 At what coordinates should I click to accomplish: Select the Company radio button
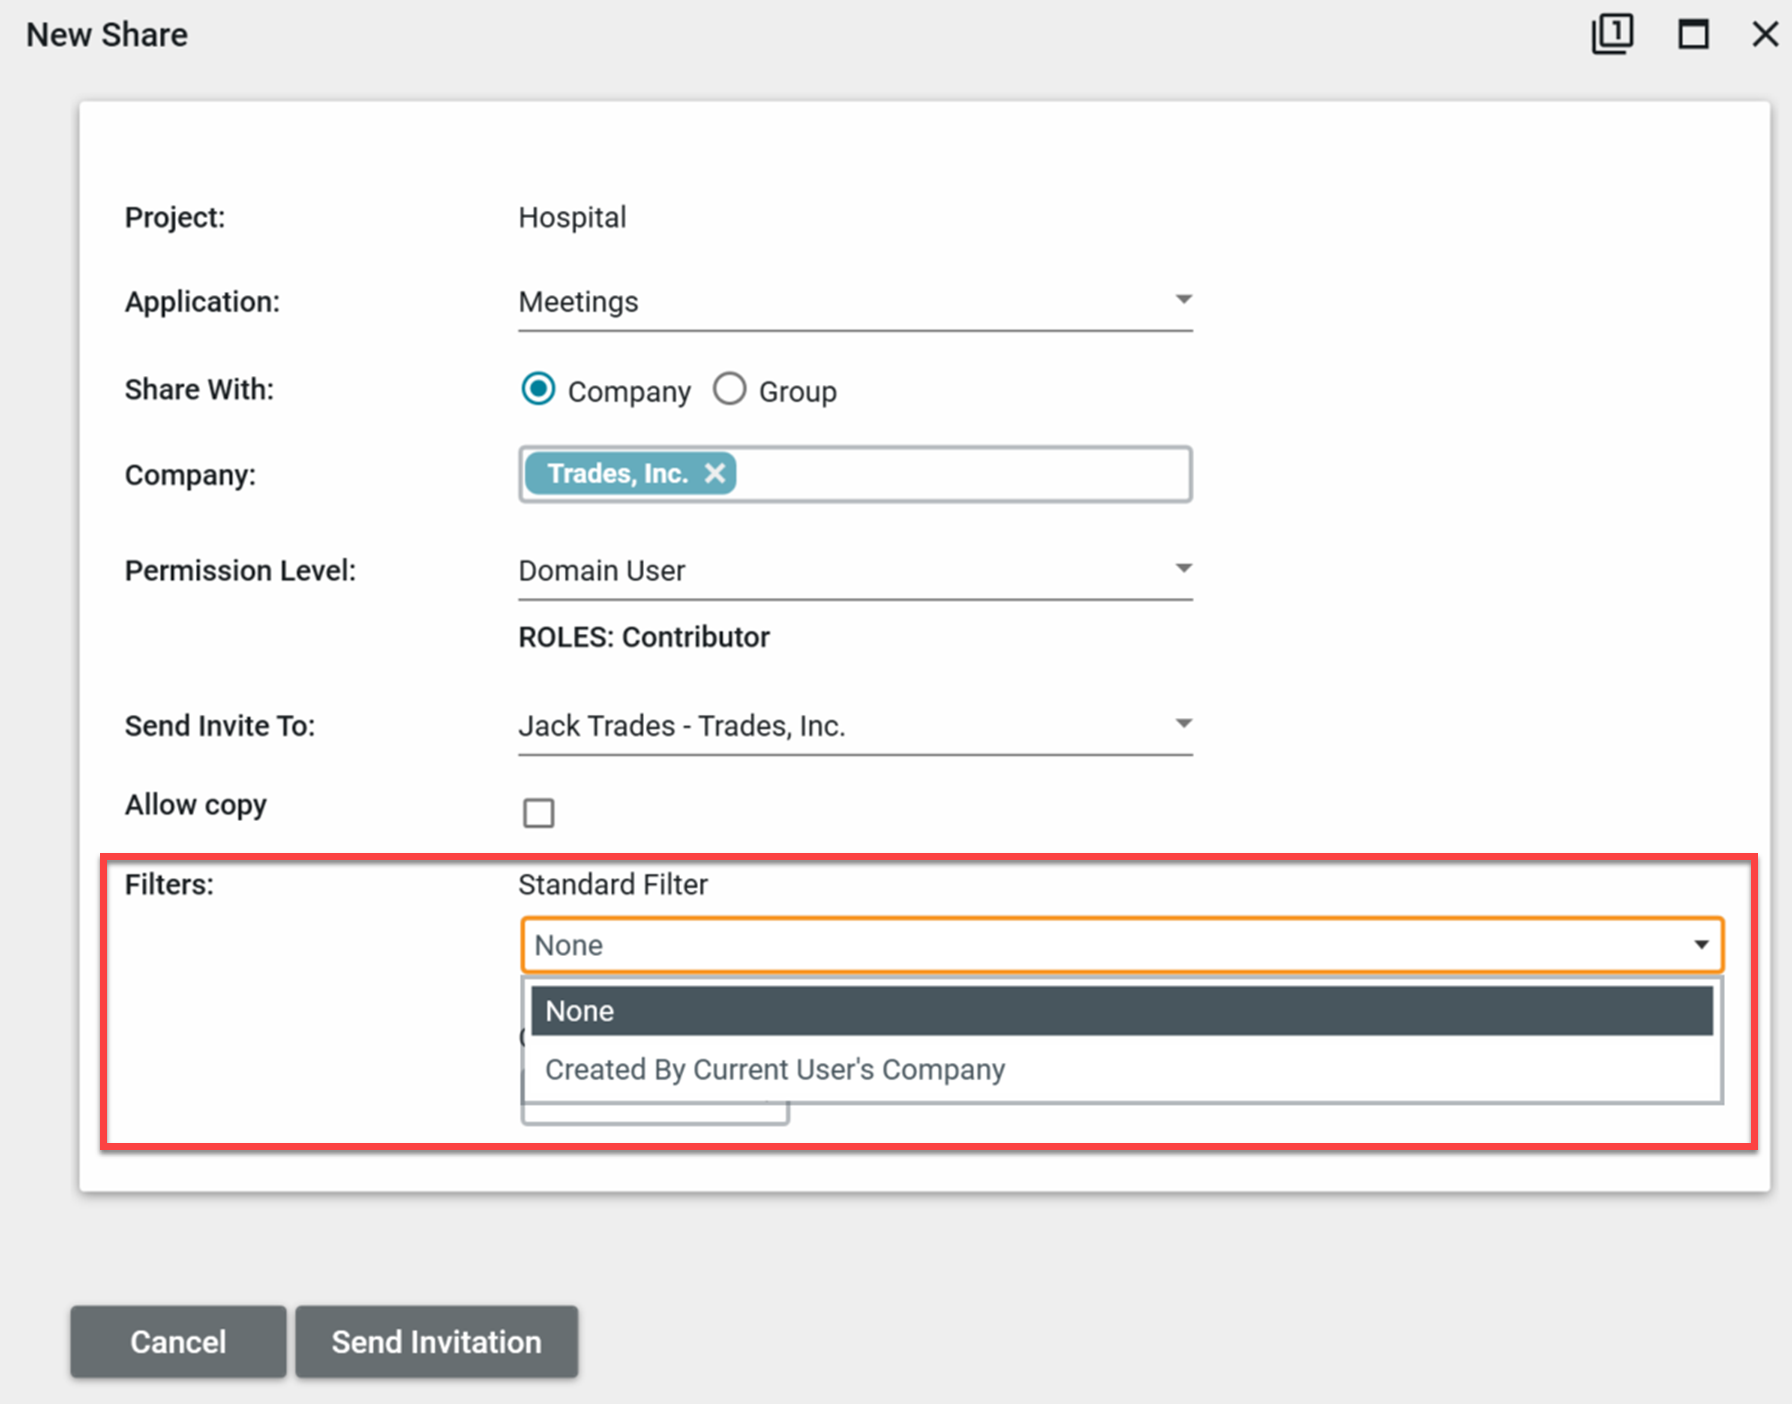[x=538, y=389]
